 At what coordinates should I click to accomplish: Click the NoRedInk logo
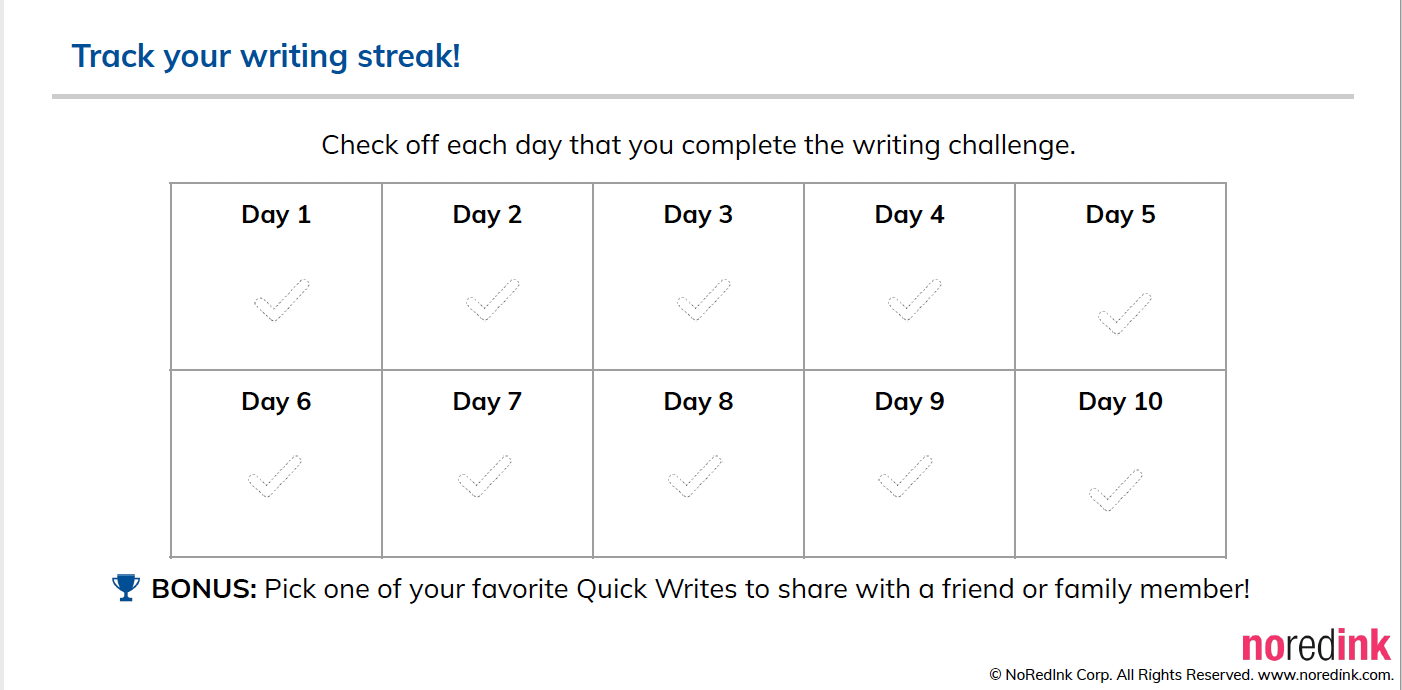1316,646
